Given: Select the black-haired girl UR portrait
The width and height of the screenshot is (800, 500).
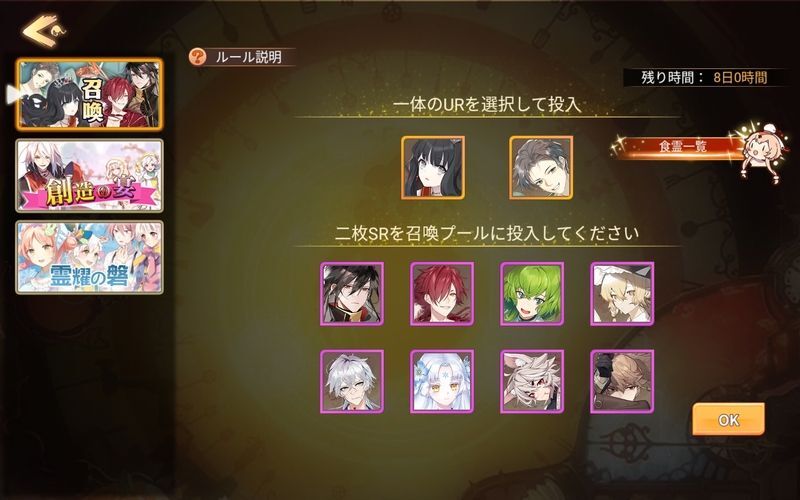Looking at the screenshot, I should click(x=433, y=167).
